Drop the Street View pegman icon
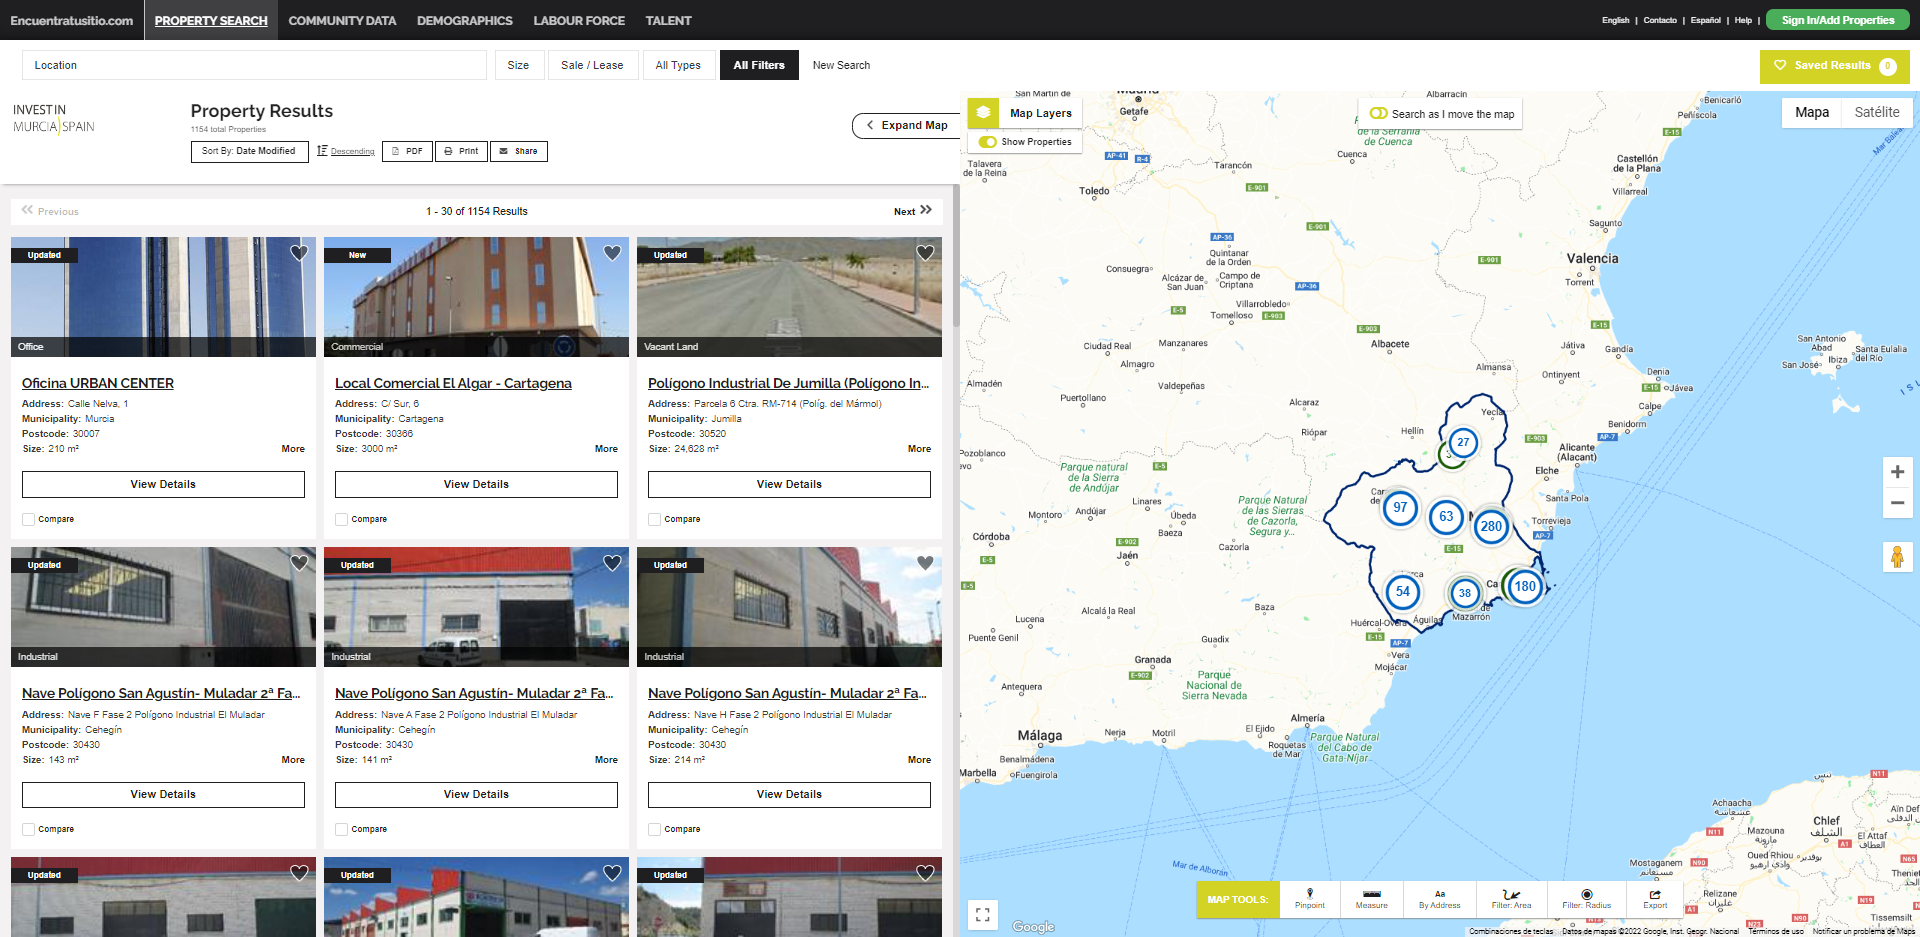Image resolution: width=1920 pixels, height=937 pixels. [1897, 557]
